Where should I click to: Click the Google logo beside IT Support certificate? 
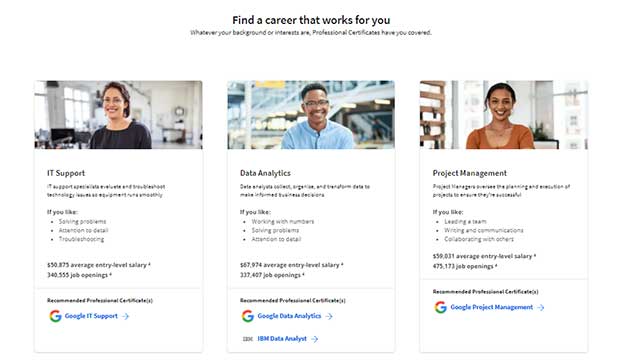56,316
